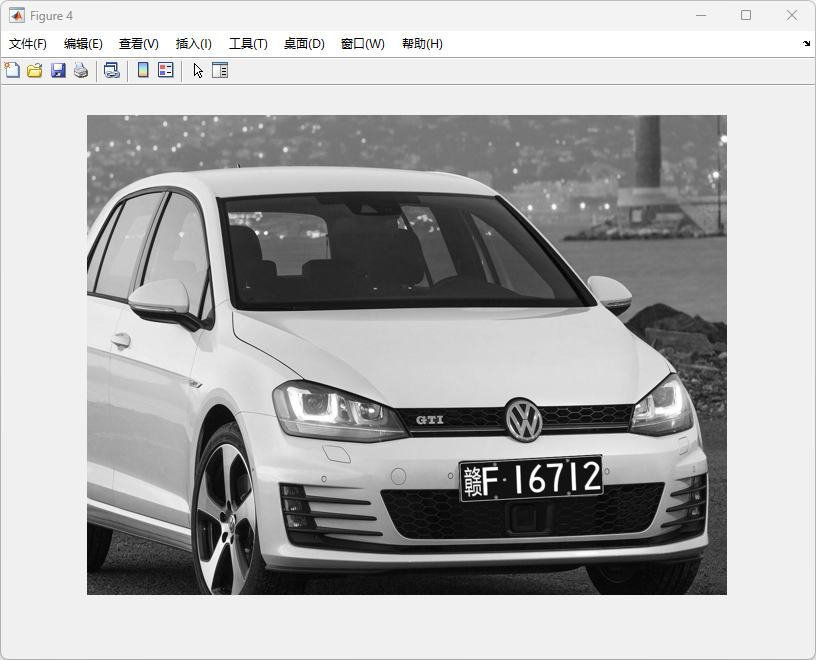The height and width of the screenshot is (660, 816).
Task: Insert a legend with the toolbar icon
Action: tap(165, 70)
